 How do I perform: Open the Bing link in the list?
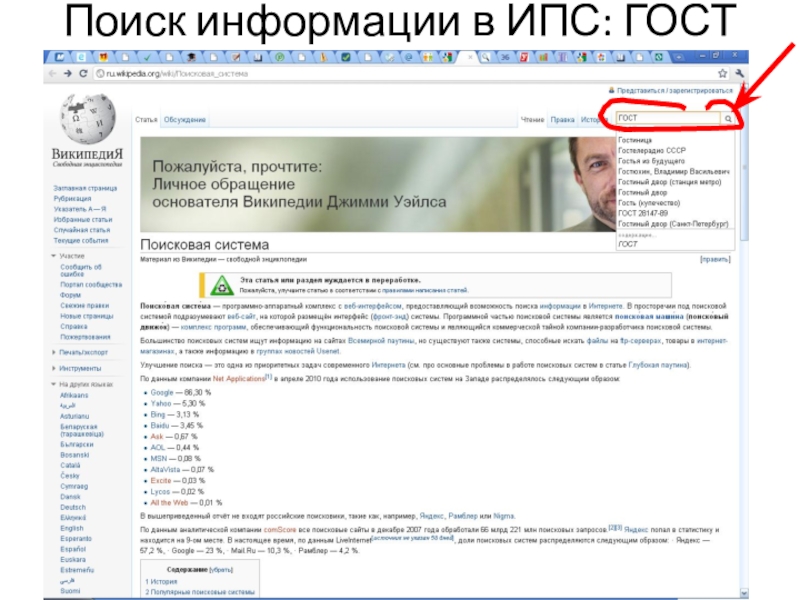158,414
